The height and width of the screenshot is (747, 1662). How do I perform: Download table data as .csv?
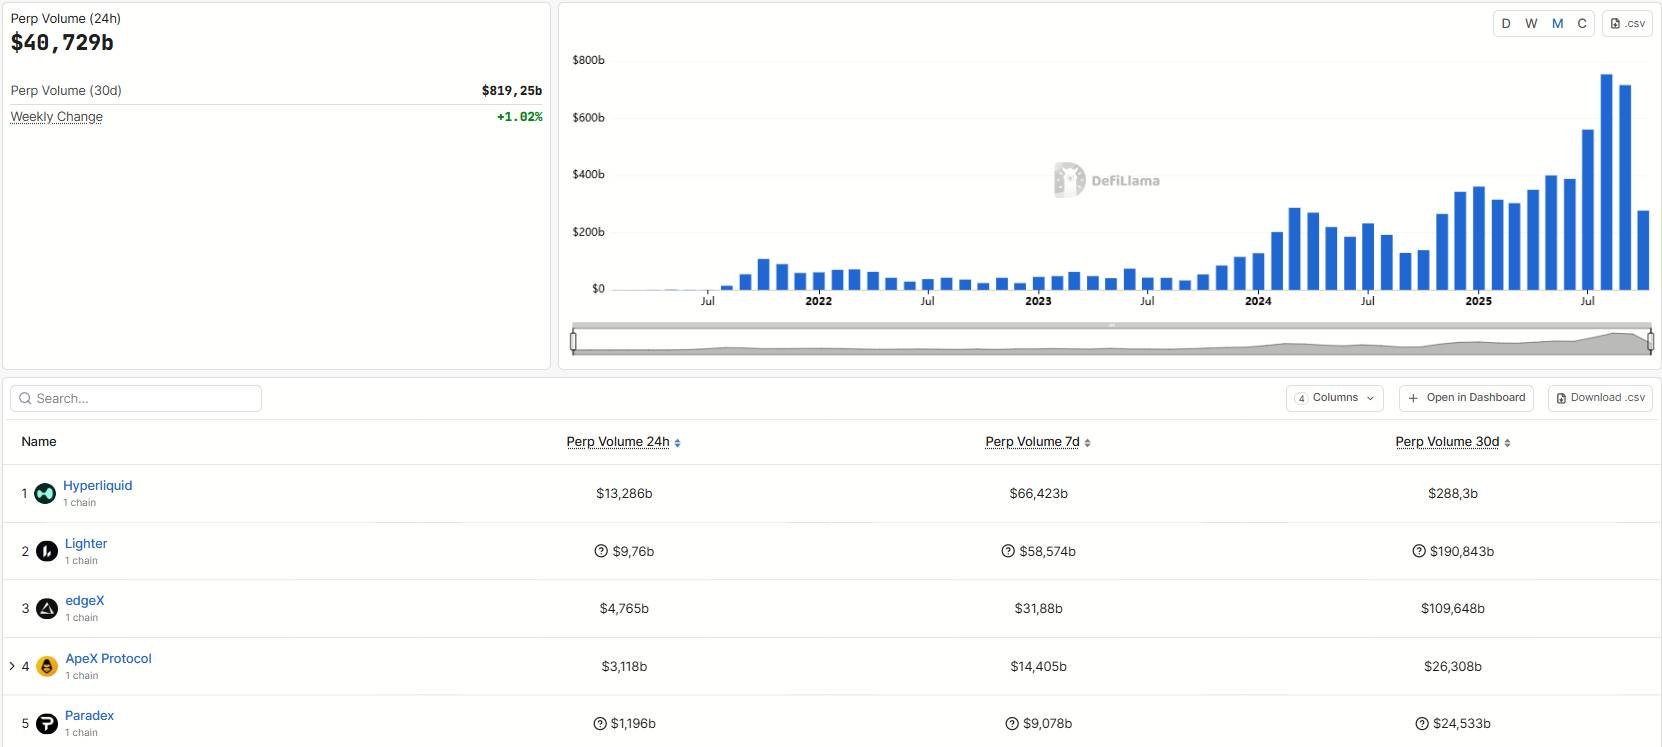tap(1600, 398)
